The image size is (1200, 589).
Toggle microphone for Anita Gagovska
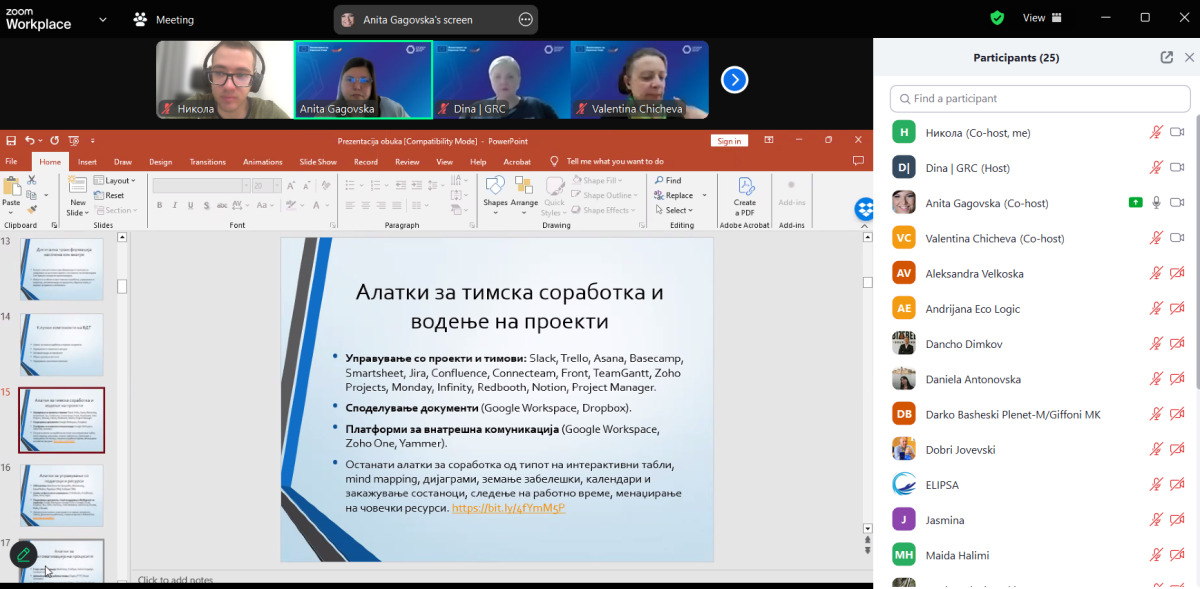(x=1156, y=203)
